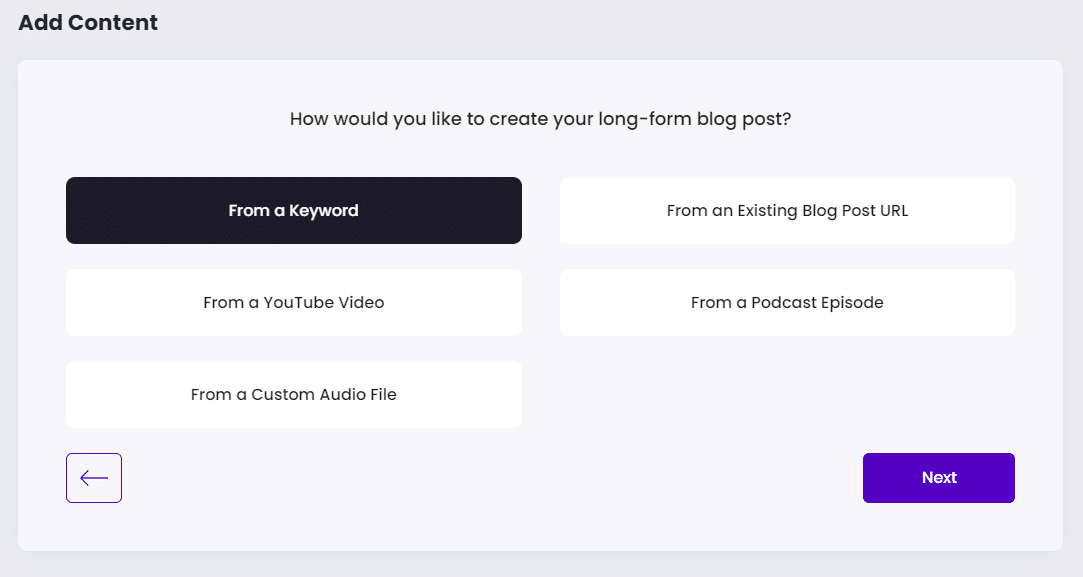Activate the dark Keyword source tile
The width and height of the screenshot is (1083, 577).
click(294, 210)
